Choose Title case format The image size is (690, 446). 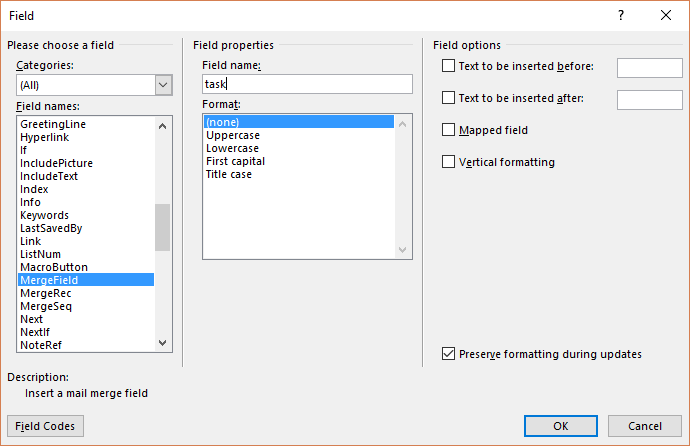pyautogui.click(x=229, y=174)
